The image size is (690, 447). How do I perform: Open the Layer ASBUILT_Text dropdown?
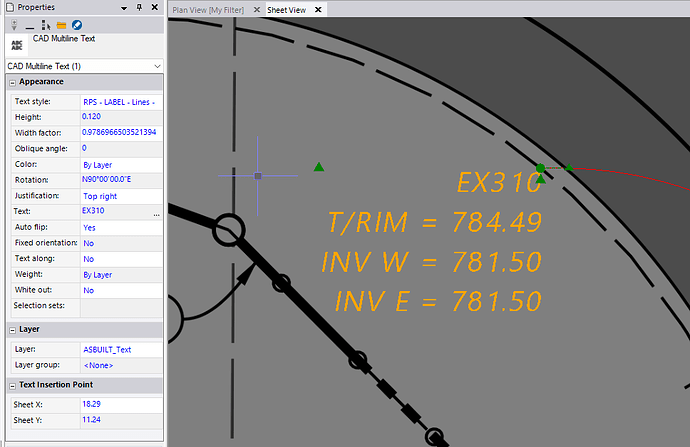(x=121, y=350)
